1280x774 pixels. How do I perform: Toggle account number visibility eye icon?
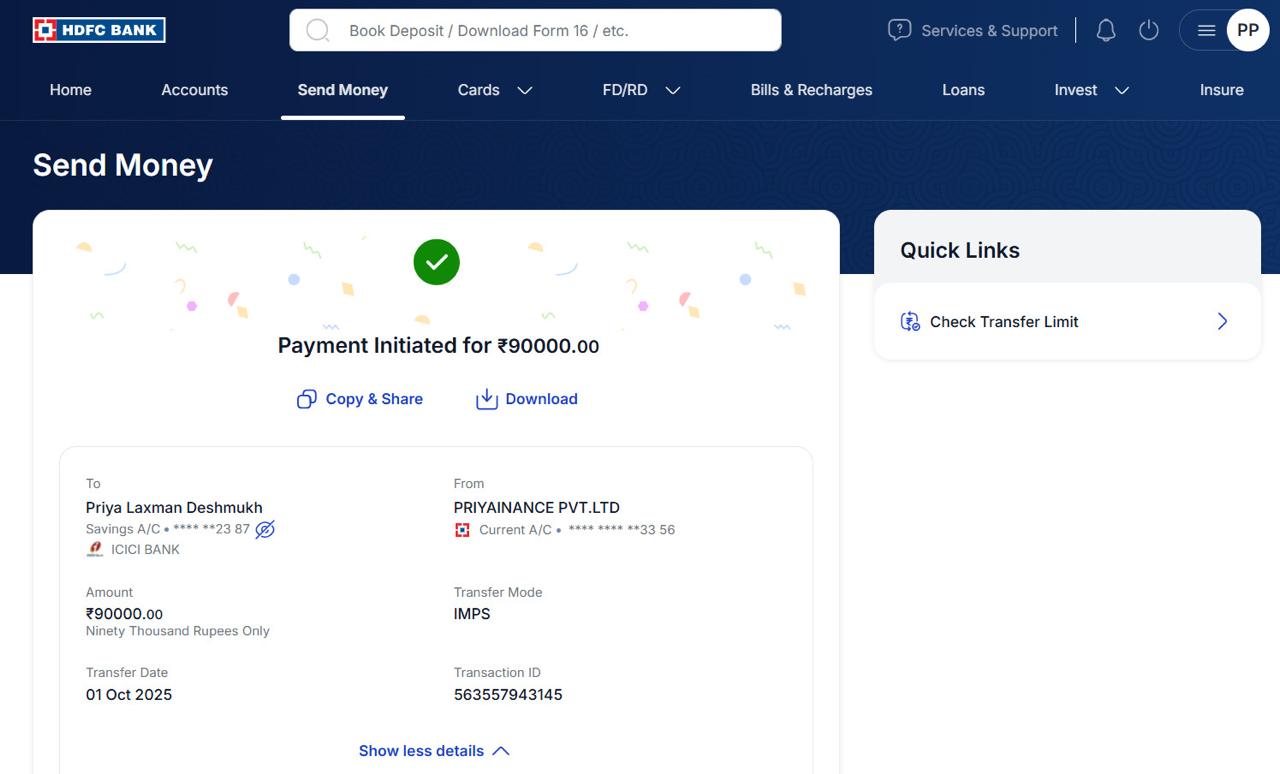coord(265,529)
